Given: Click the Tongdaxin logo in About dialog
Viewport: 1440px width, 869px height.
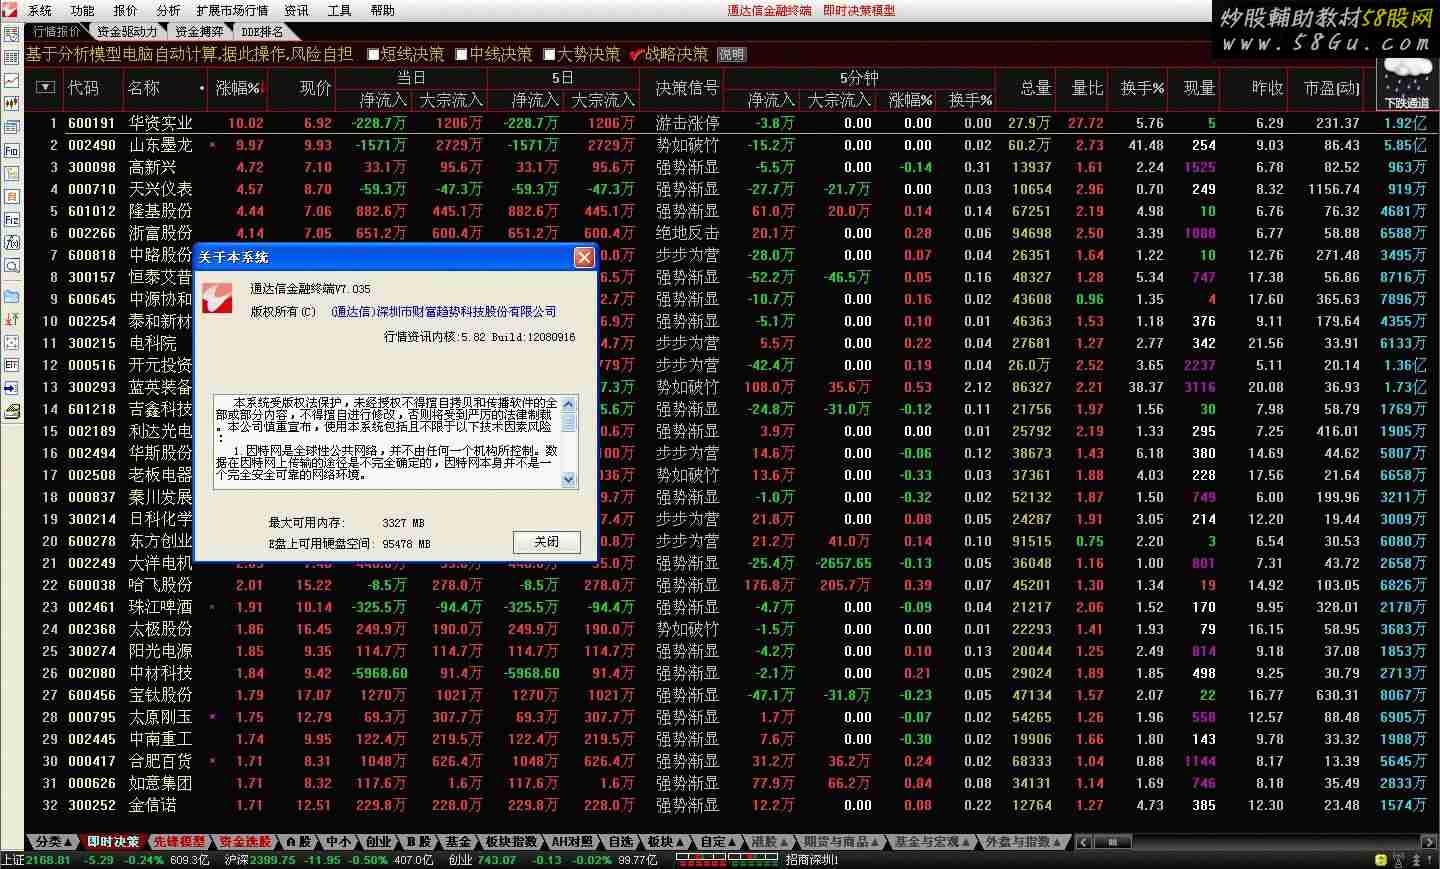Looking at the screenshot, I should coord(217,297).
